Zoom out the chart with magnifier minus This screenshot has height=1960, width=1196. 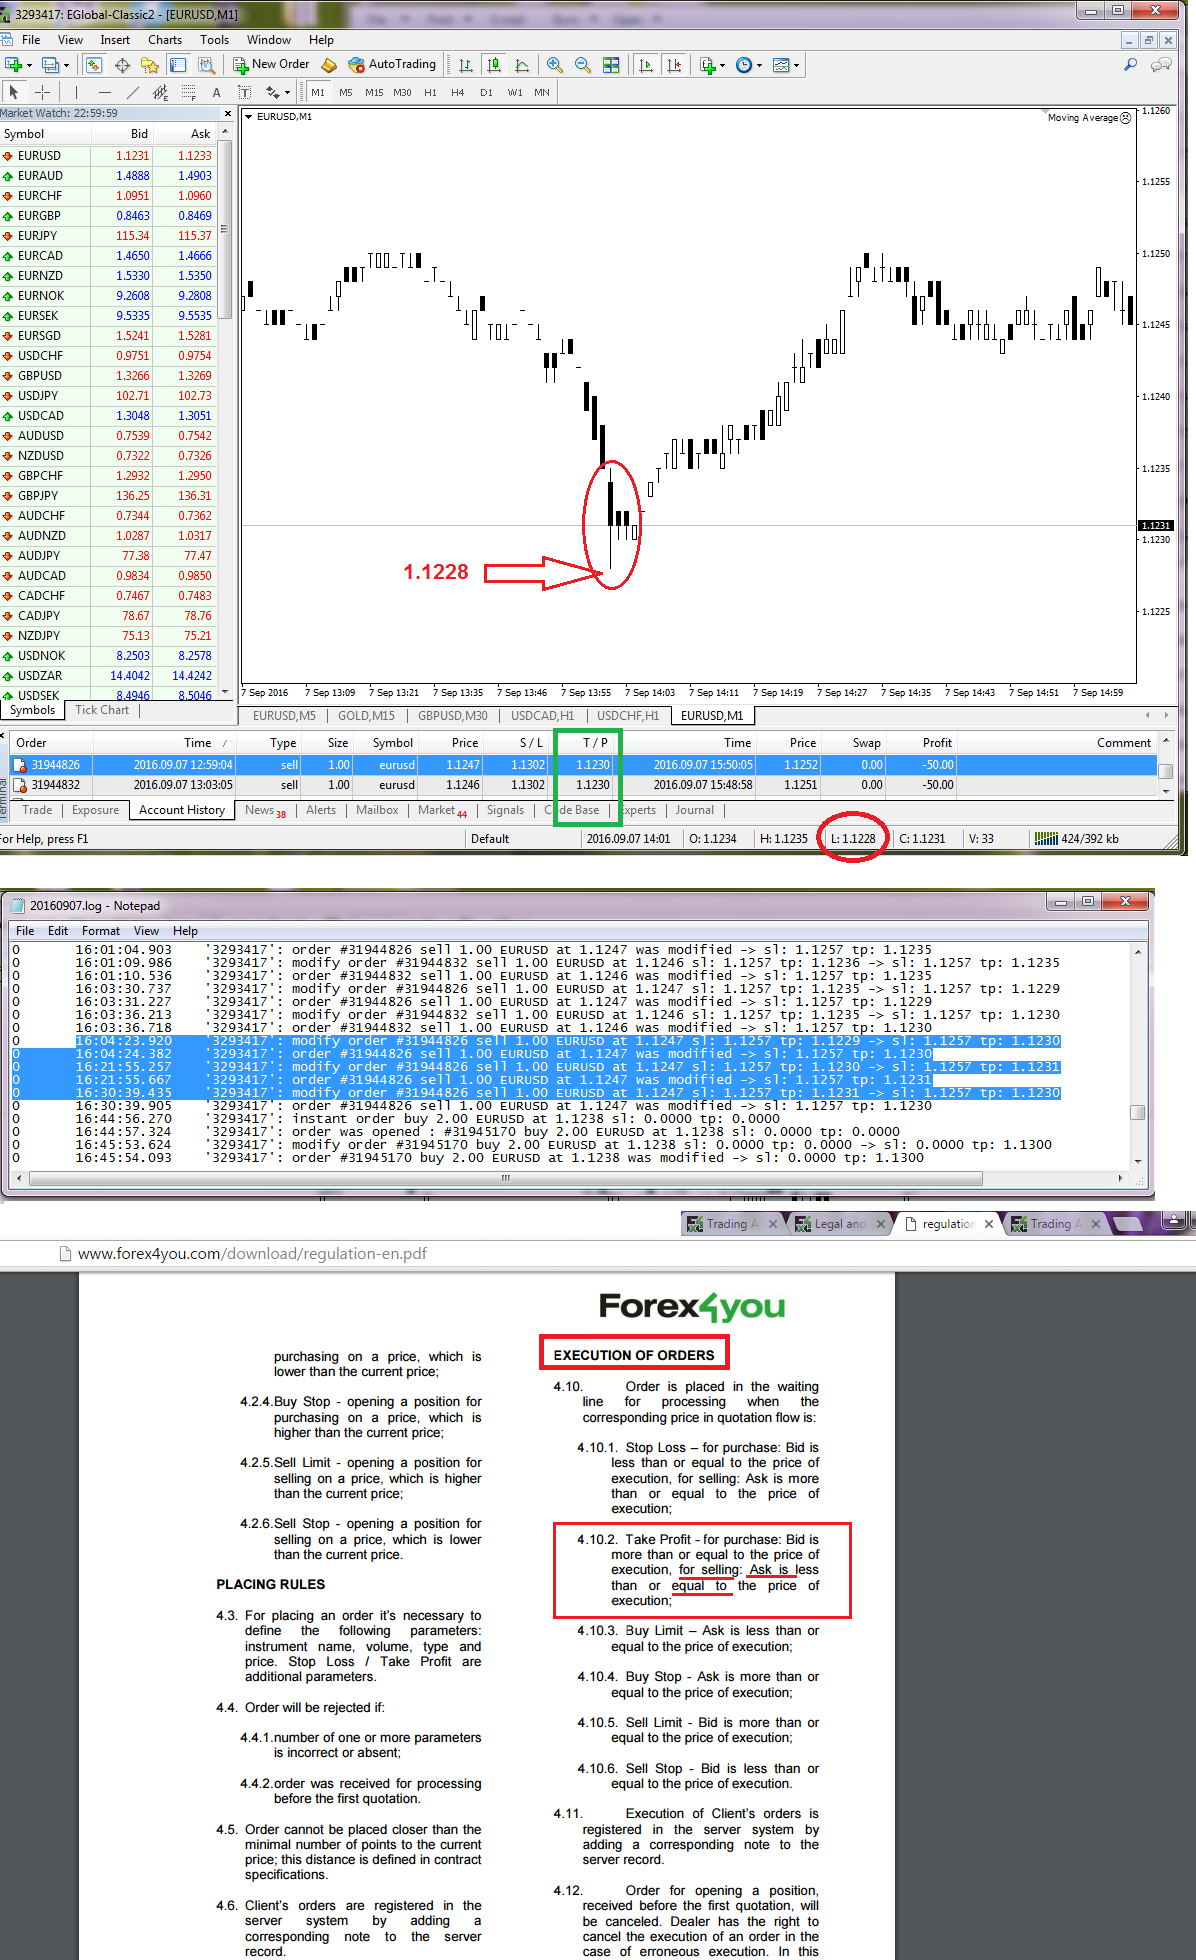tap(582, 65)
